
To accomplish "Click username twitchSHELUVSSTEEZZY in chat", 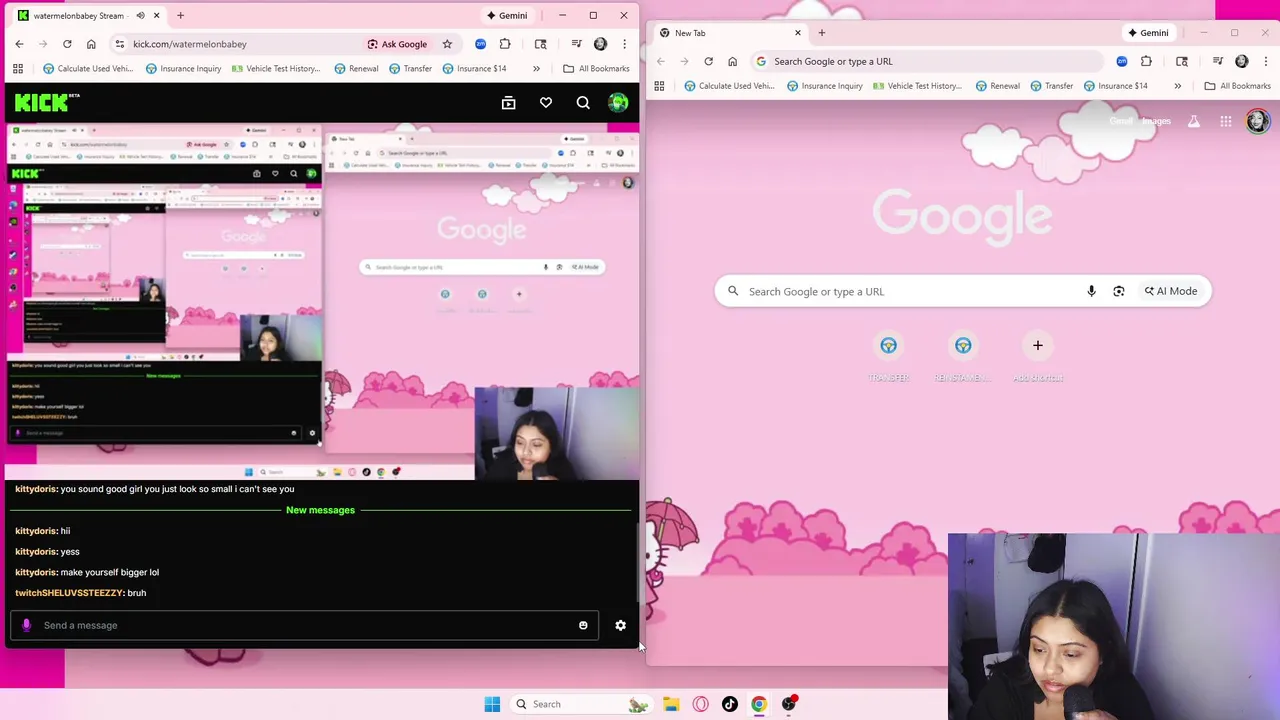I will [x=69, y=593].
